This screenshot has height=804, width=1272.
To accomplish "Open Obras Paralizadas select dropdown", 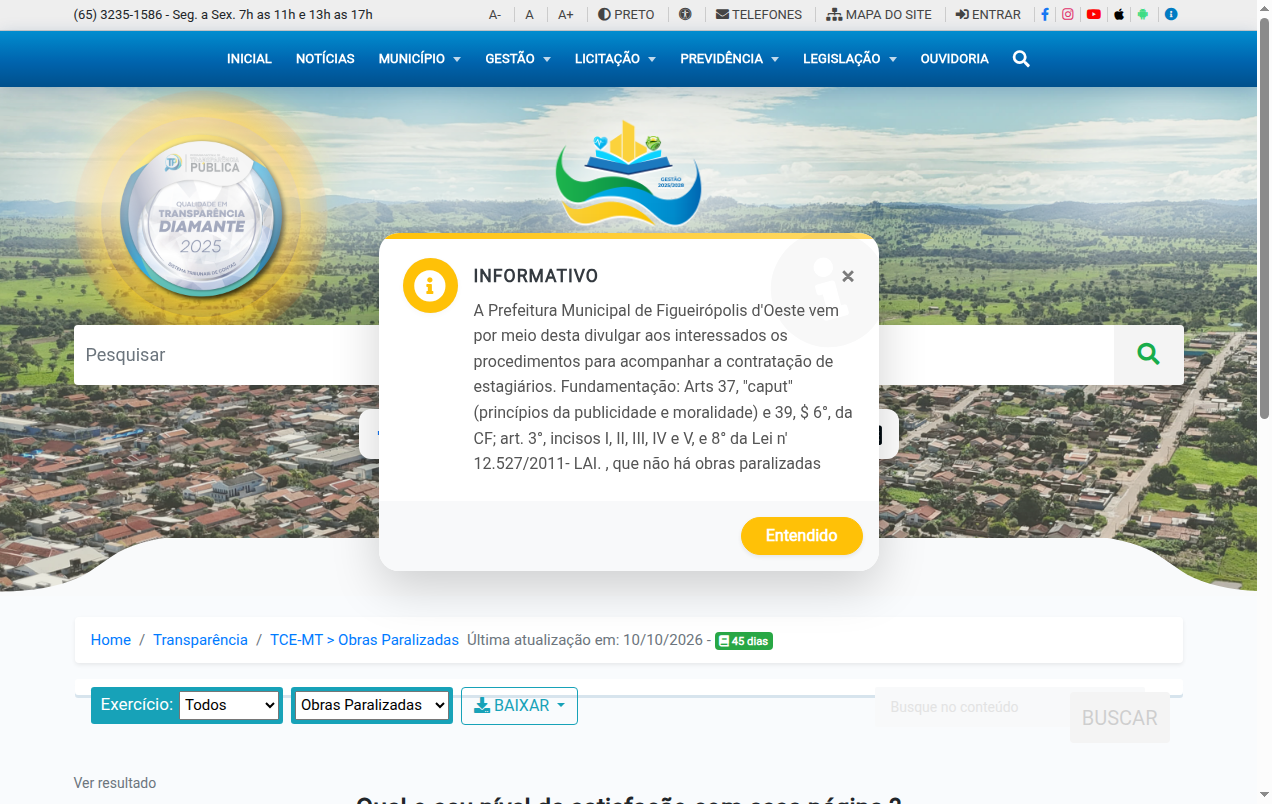I will point(372,705).
